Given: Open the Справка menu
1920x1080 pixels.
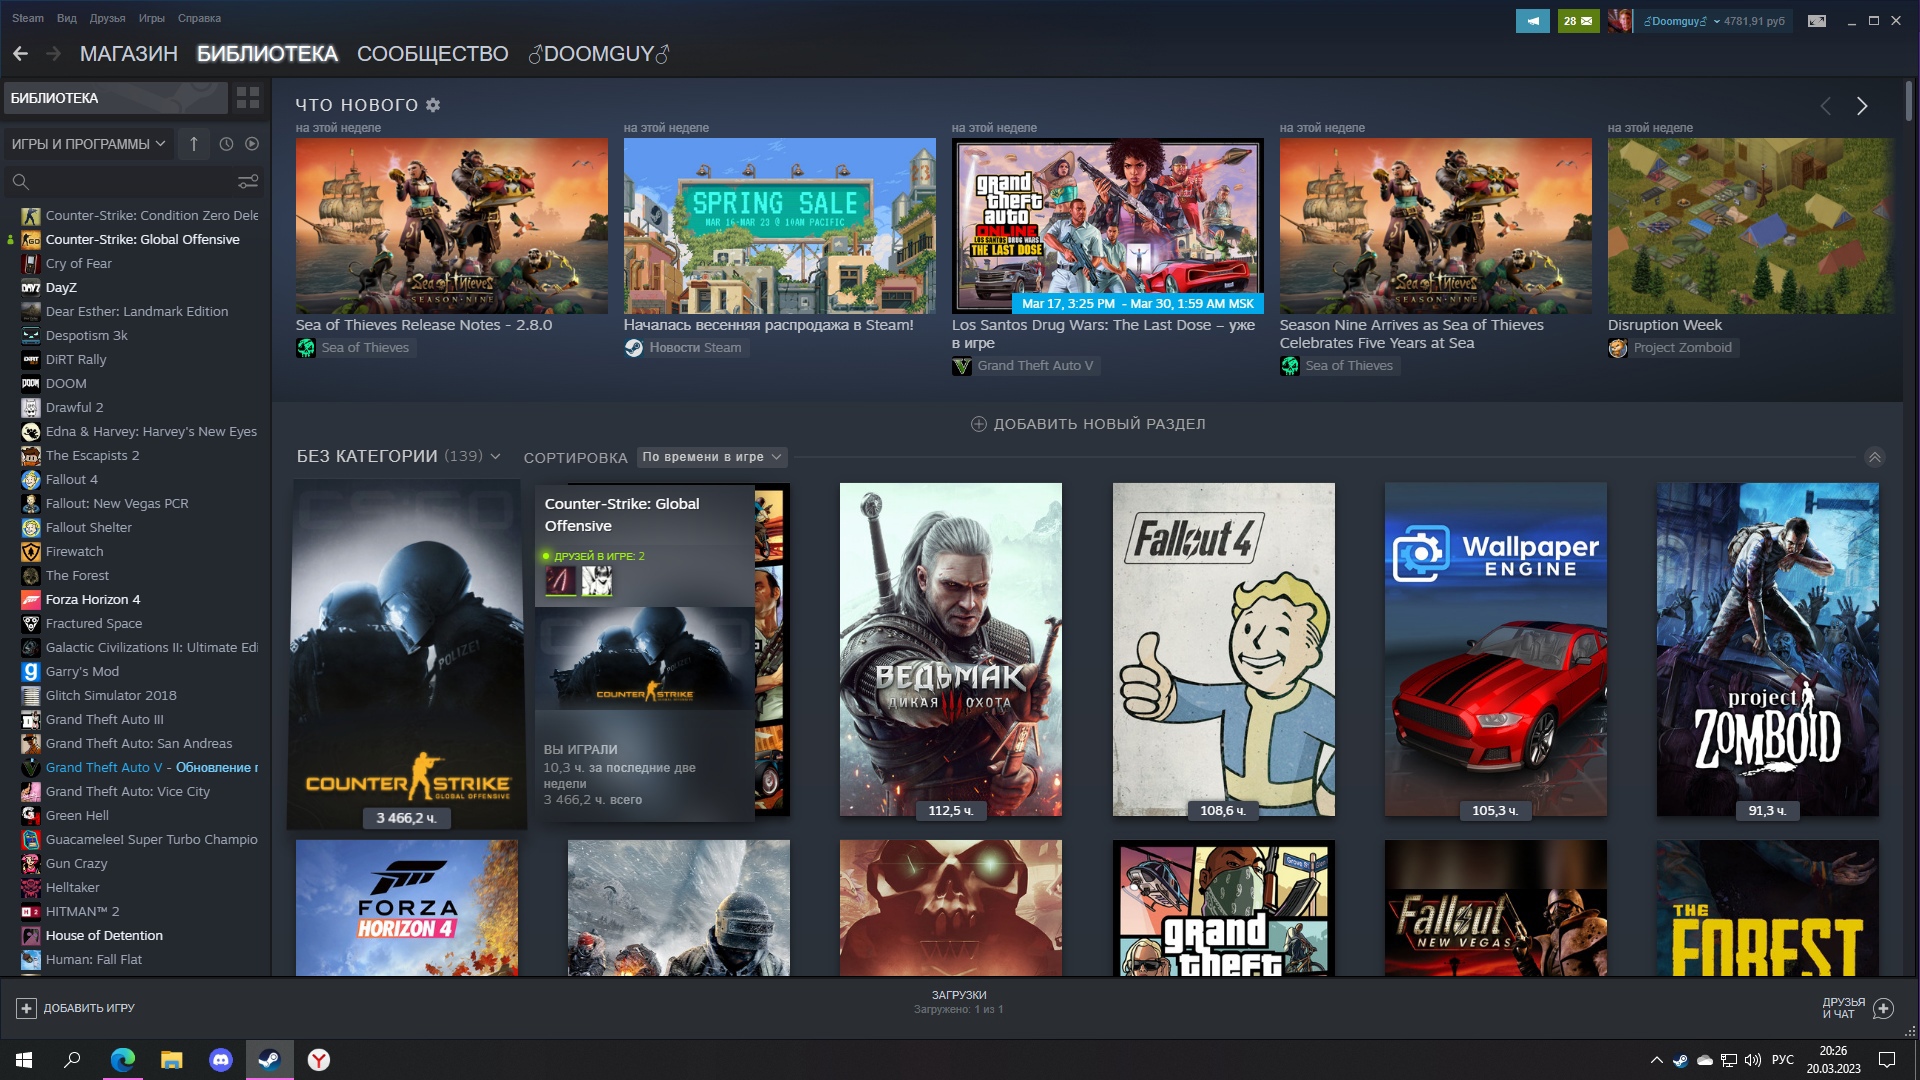Looking at the screenshot, I should 199,18.
